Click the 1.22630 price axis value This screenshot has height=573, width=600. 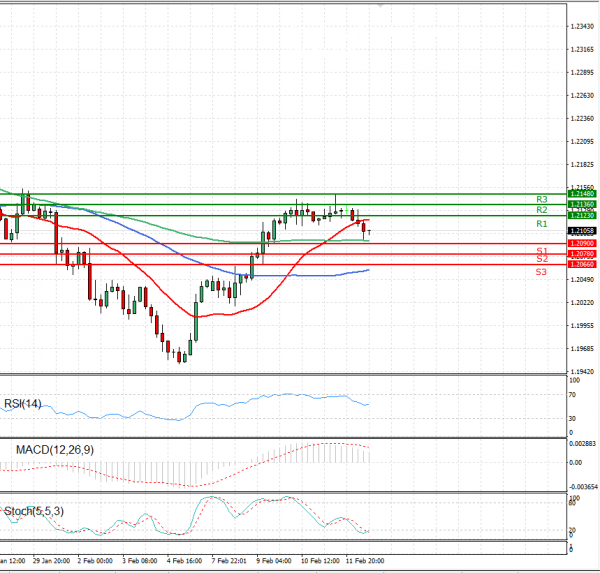(582, 95)
